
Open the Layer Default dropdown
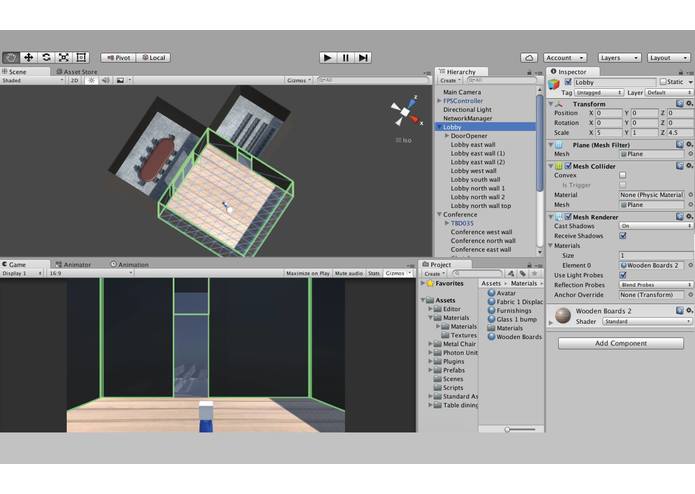669,93
